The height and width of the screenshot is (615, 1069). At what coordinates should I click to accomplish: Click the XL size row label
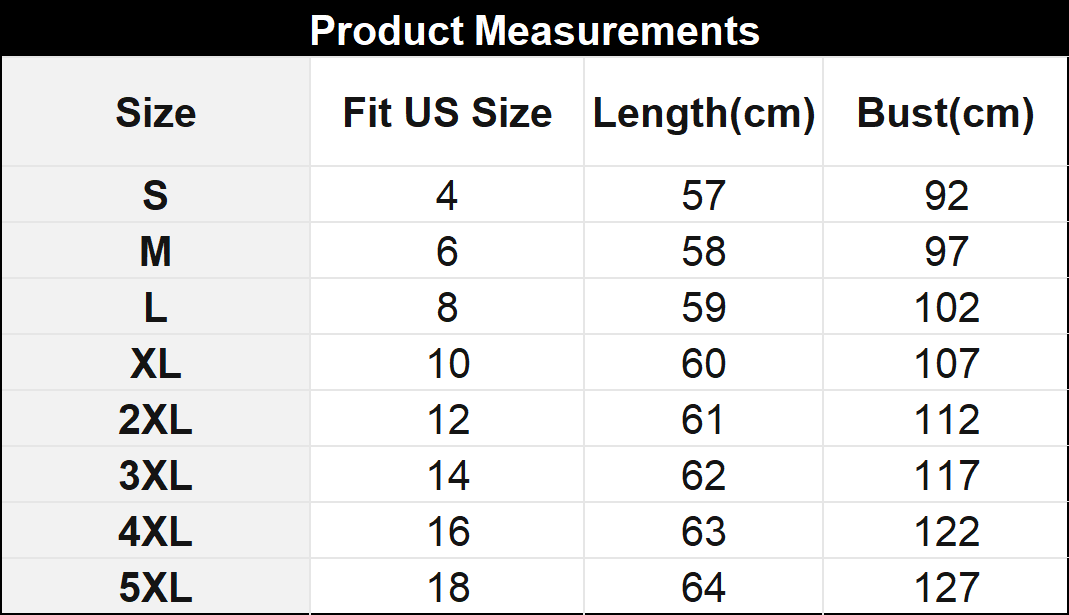click(155, 364)
